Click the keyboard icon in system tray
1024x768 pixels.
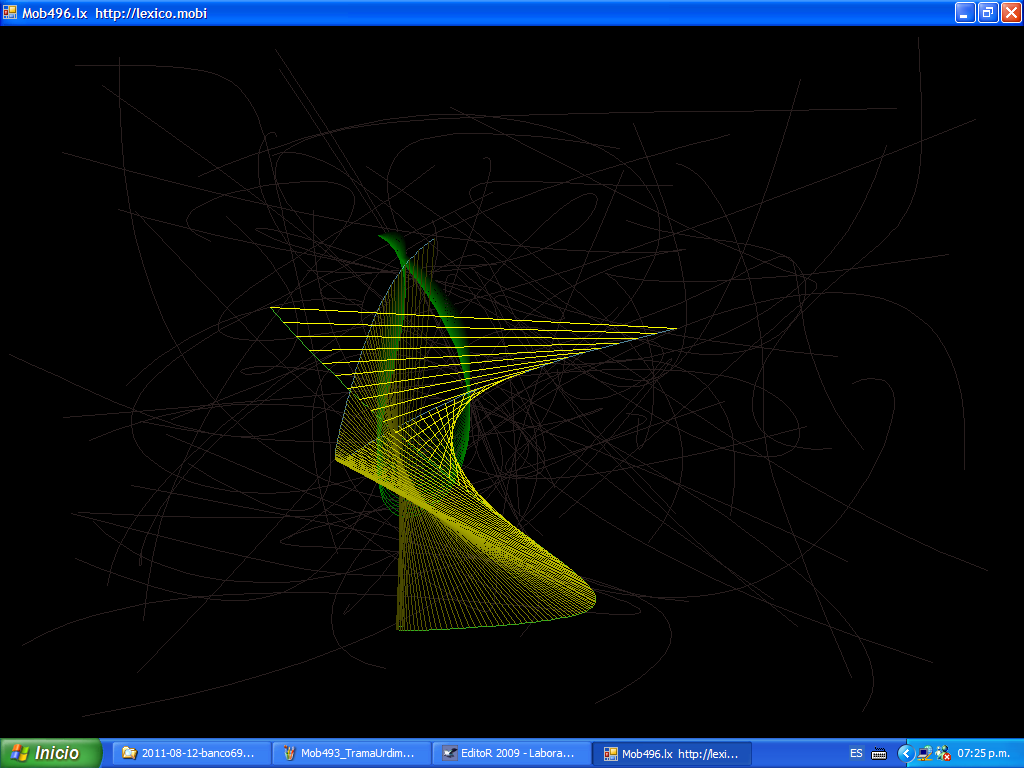pos(879,753)
